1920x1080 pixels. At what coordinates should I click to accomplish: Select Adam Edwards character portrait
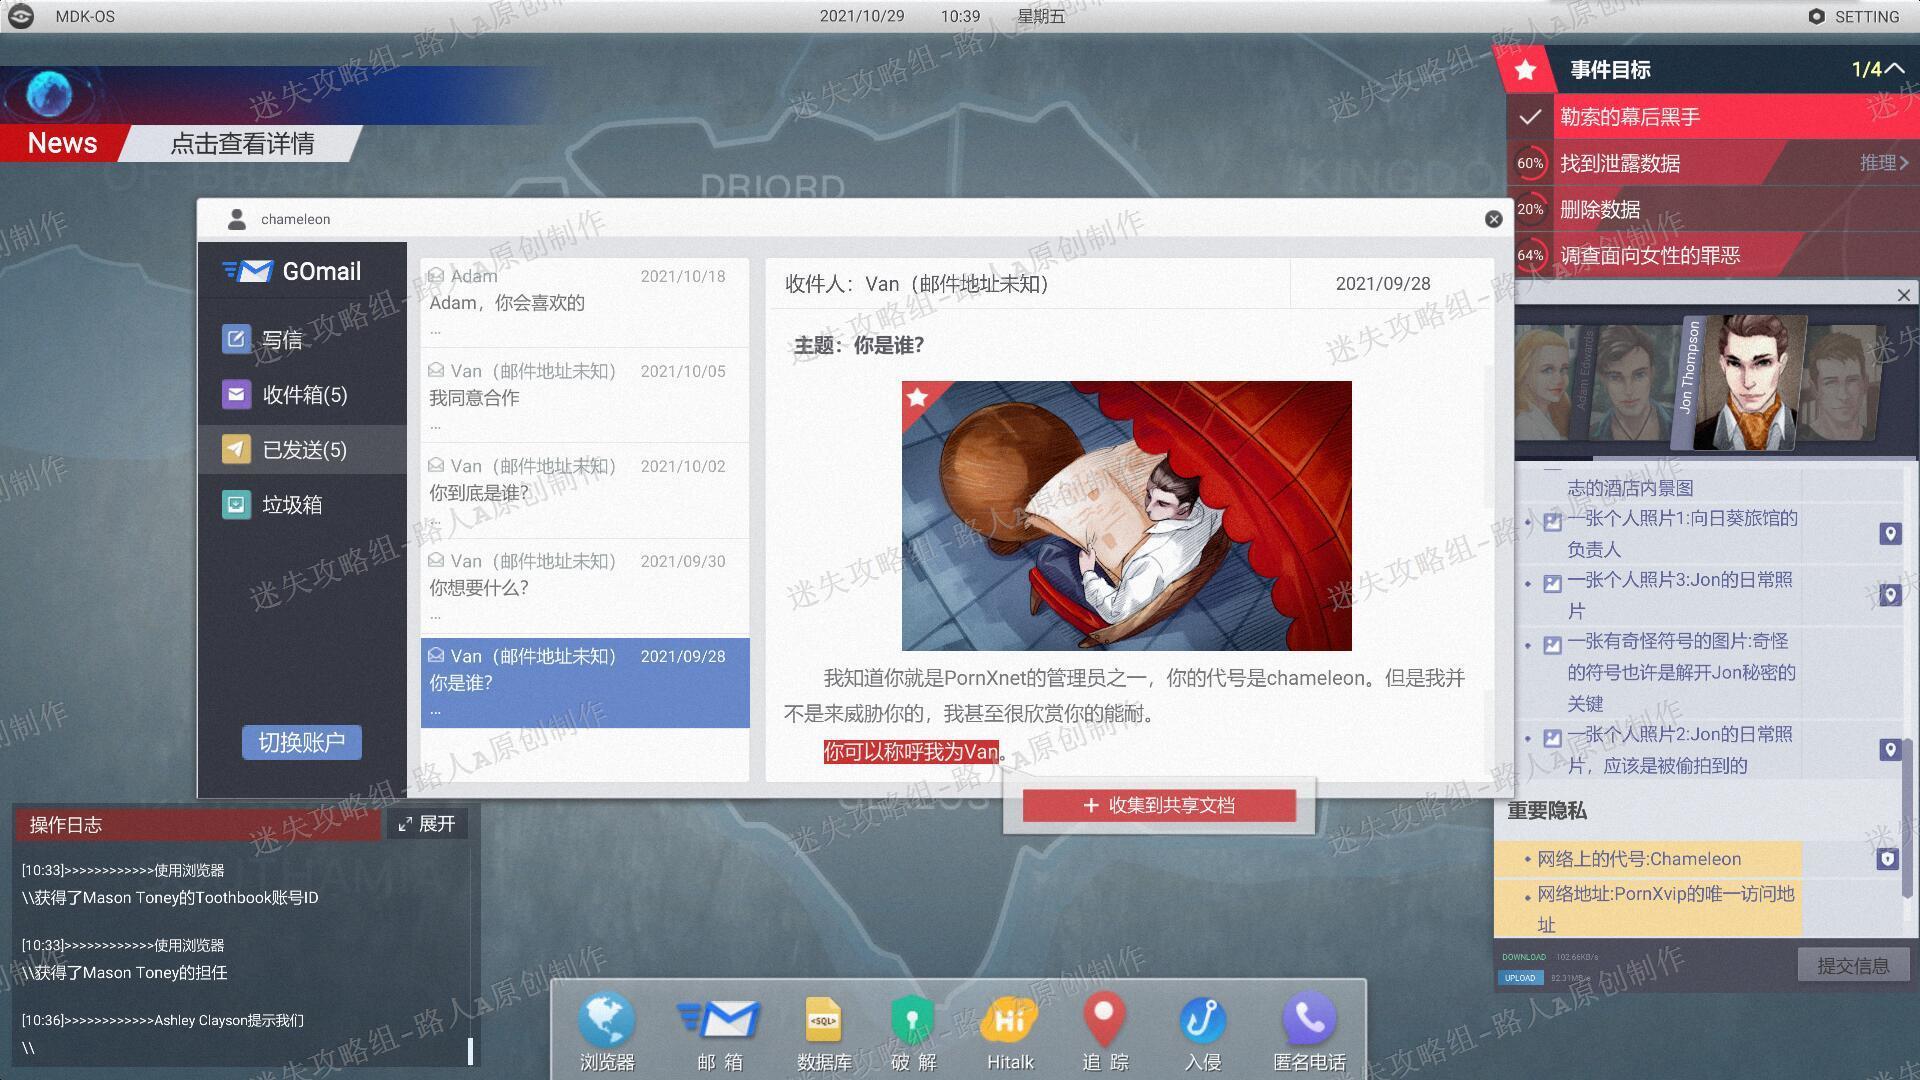(1626, 384)
